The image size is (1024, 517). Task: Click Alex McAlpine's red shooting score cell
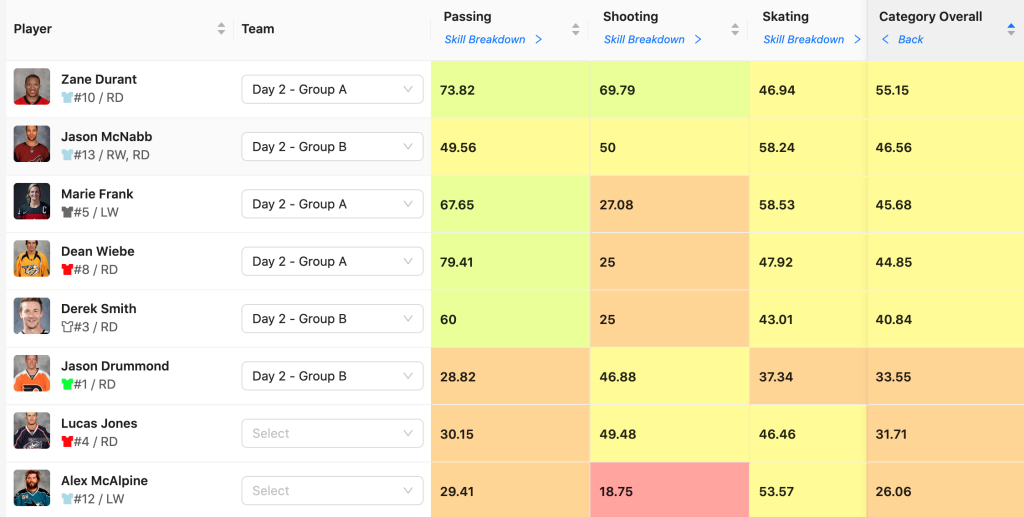pos(668,491)
